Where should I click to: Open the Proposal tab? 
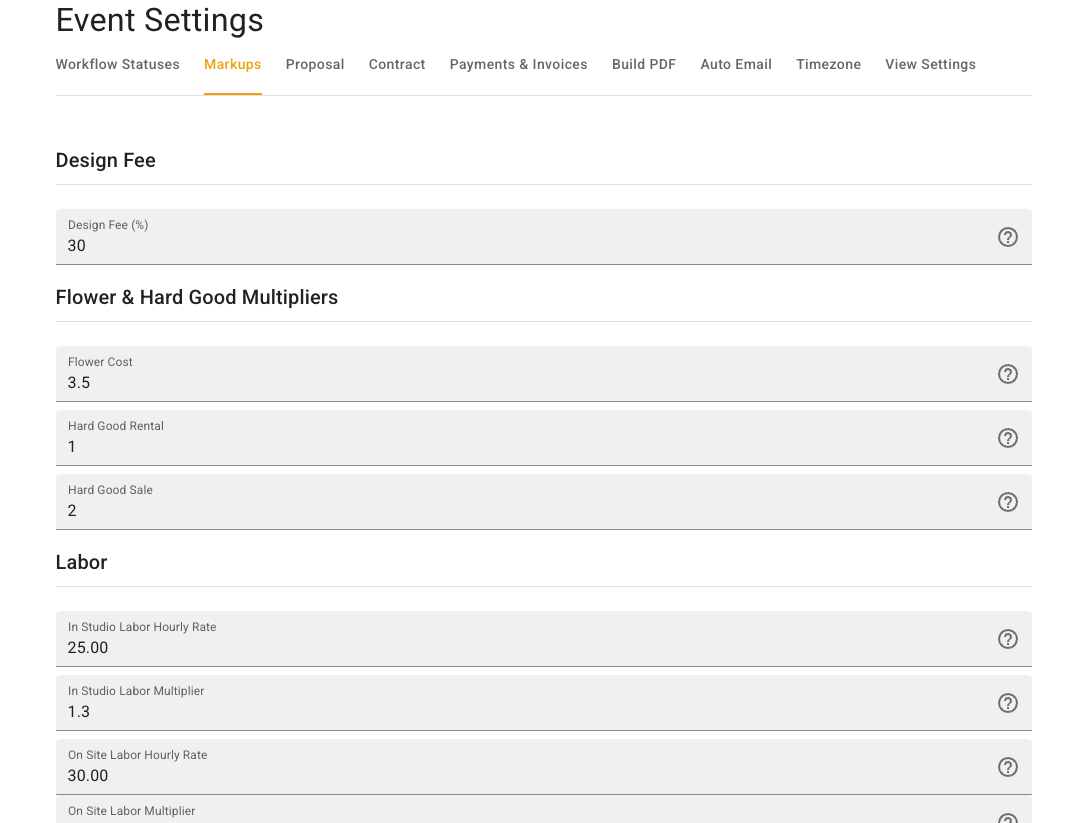tap(315, 65)
